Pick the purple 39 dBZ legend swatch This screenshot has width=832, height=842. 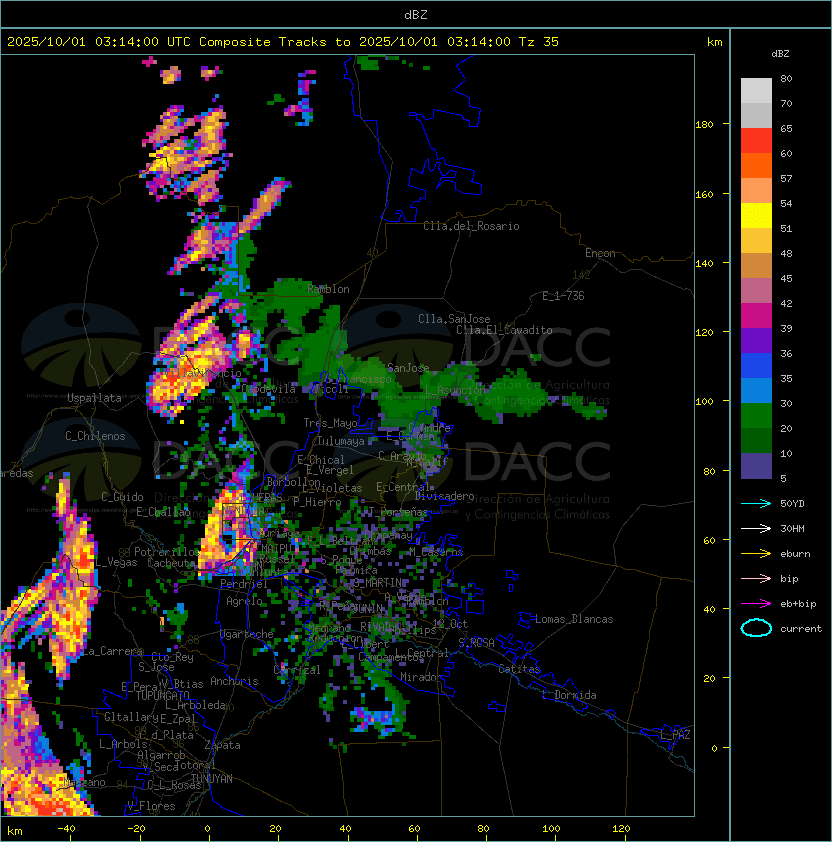(756, 340)
